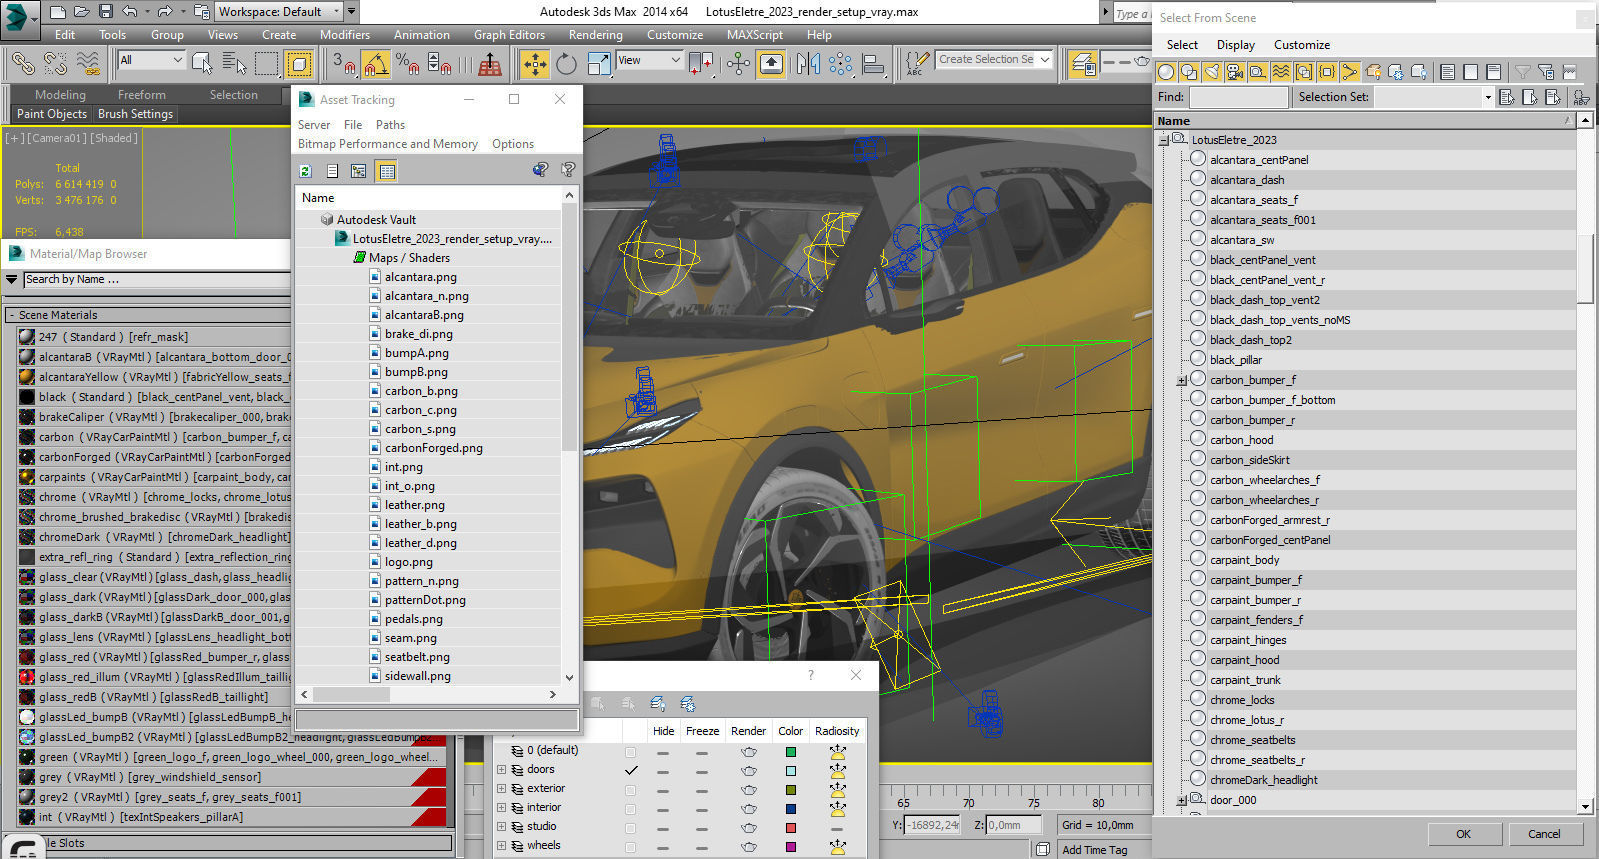Screen dimensions: 1599x859
Task: Toggle the Angle Snap icon
Action: tap(376, 64)
